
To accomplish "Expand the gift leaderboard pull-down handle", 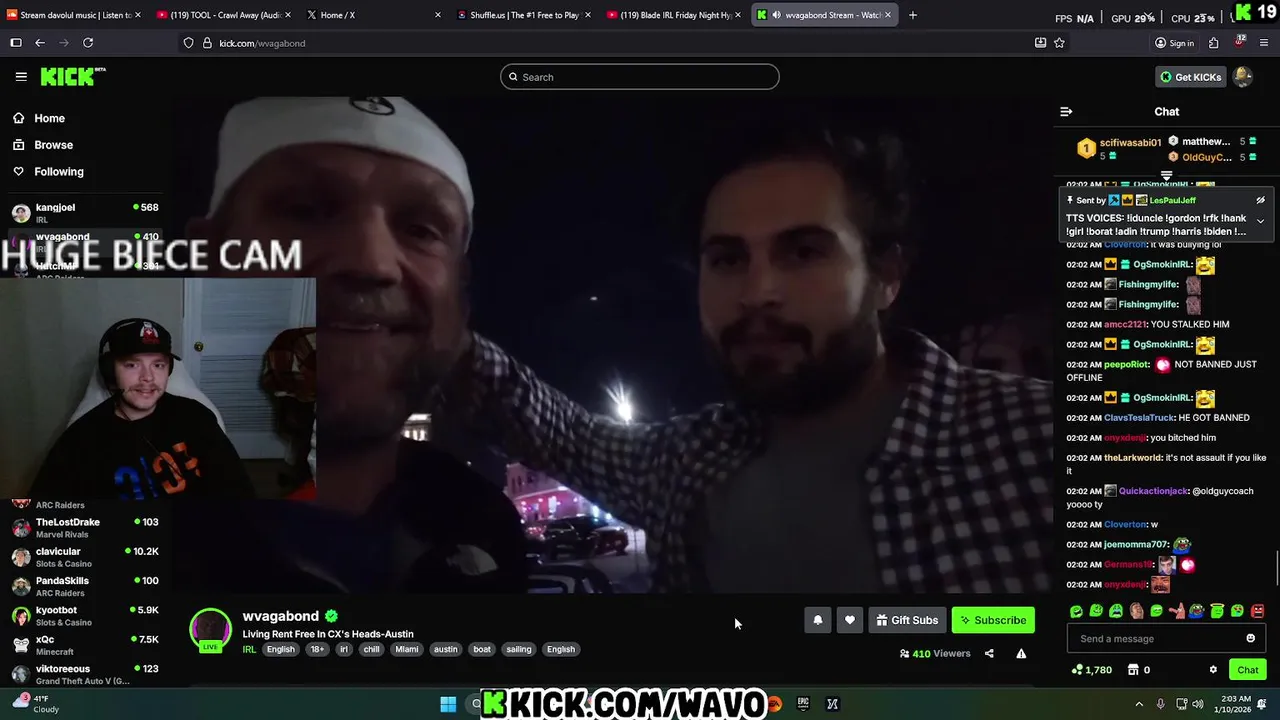I will click(x=1166, y=176).
